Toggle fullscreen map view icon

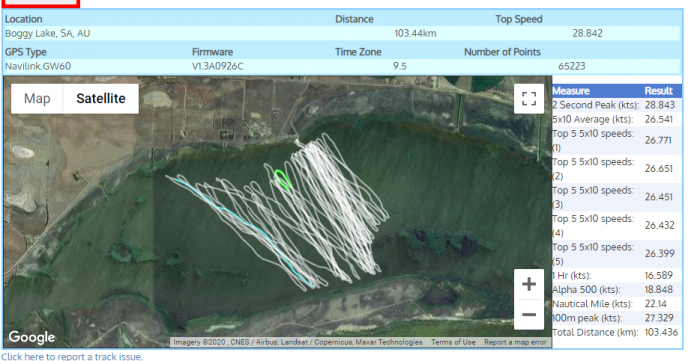(529, 99)
